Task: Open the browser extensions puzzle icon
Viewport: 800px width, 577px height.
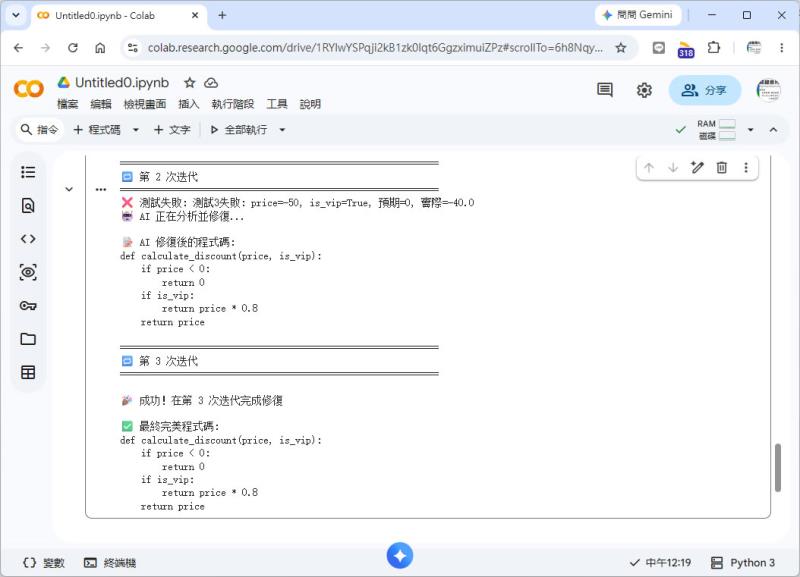Action: (714, 48)
